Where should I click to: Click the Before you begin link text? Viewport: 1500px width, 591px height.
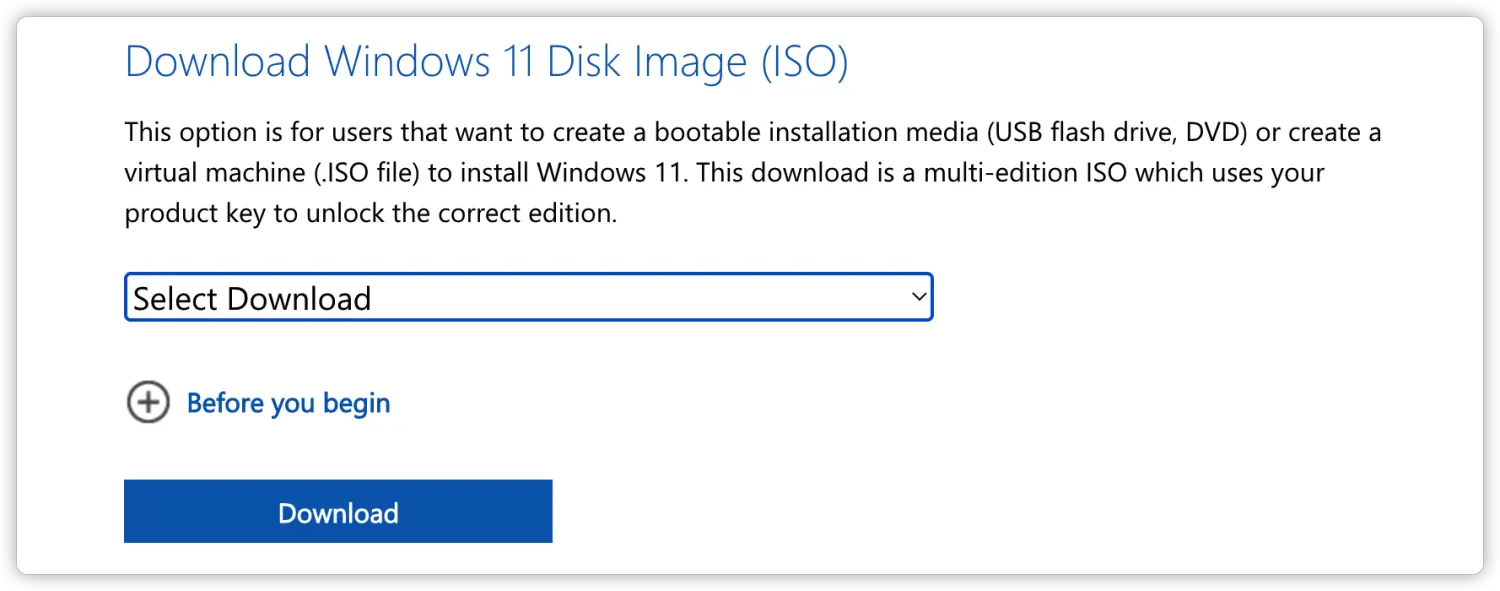click(x=288, y=403)
